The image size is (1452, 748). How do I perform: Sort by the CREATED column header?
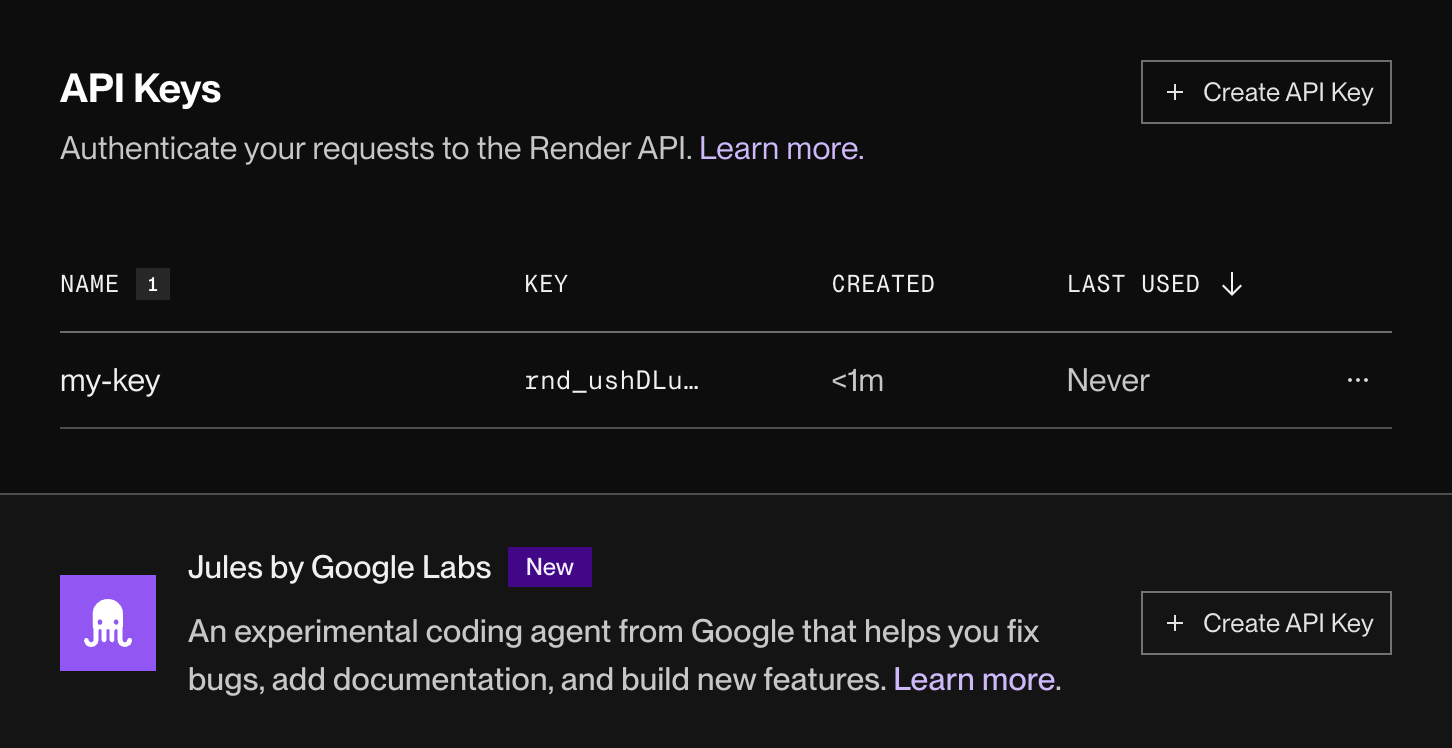coord(883,284)
